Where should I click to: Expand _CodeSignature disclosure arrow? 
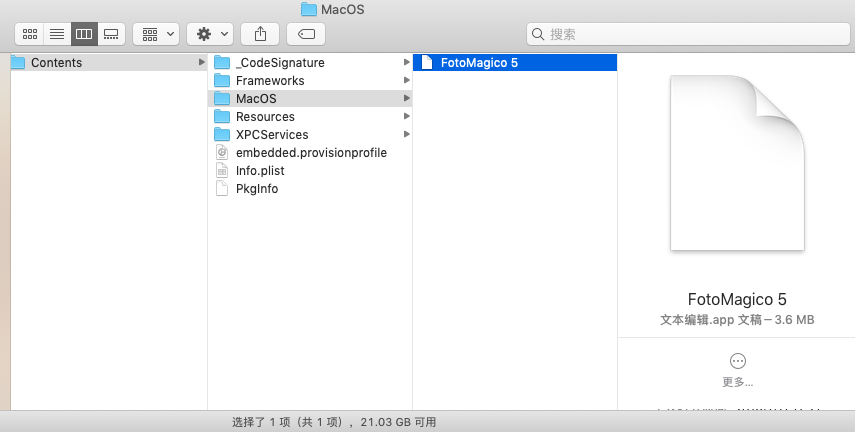[406, 62]
